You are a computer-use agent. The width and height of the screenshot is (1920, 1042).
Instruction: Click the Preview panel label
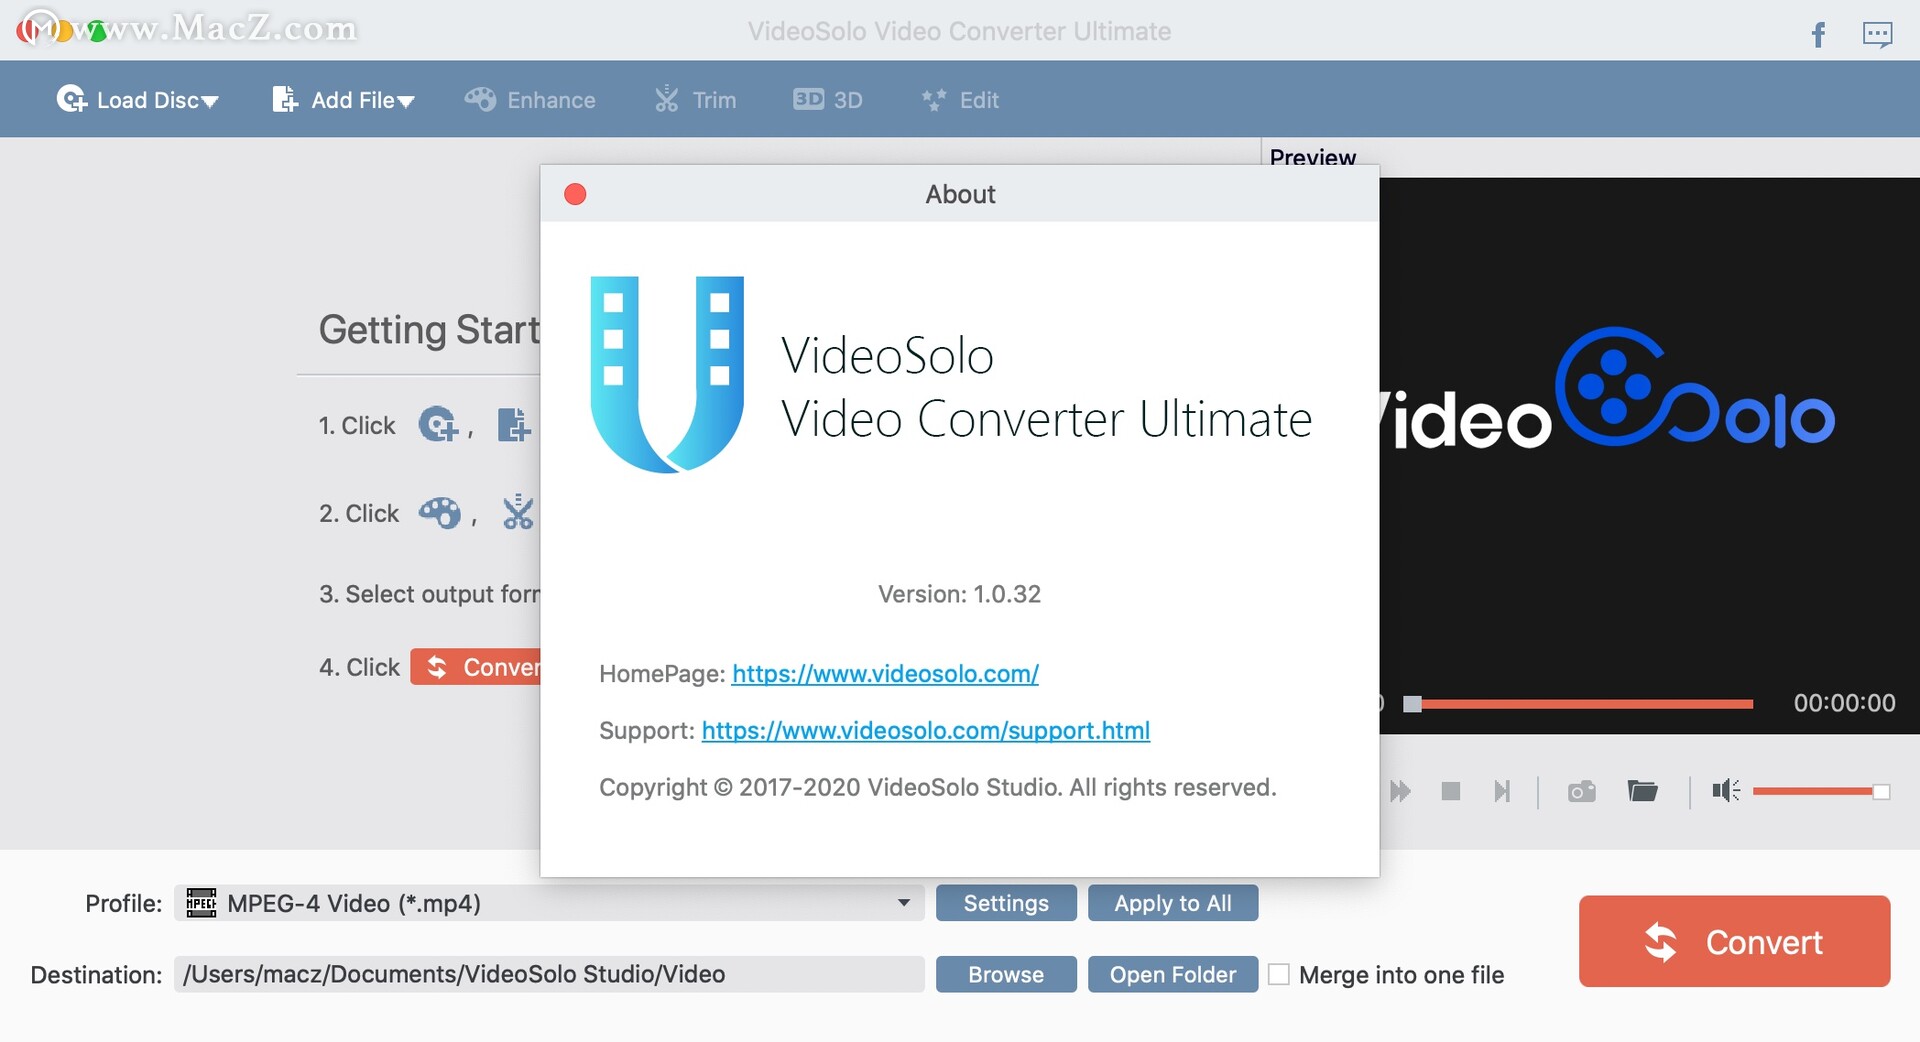coord(1312,158)
